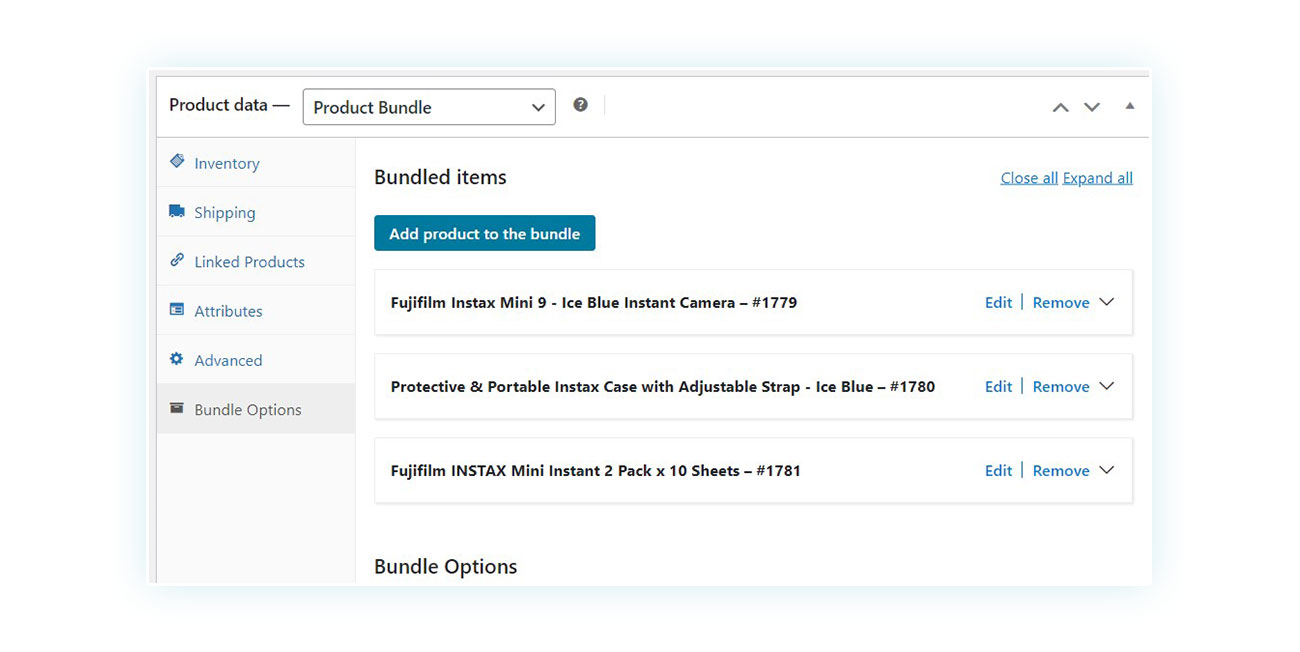Move Product data panel down arrow
Viewport: 1300px width, 652px height.
pyautogui.click(x=1092, y=107)
